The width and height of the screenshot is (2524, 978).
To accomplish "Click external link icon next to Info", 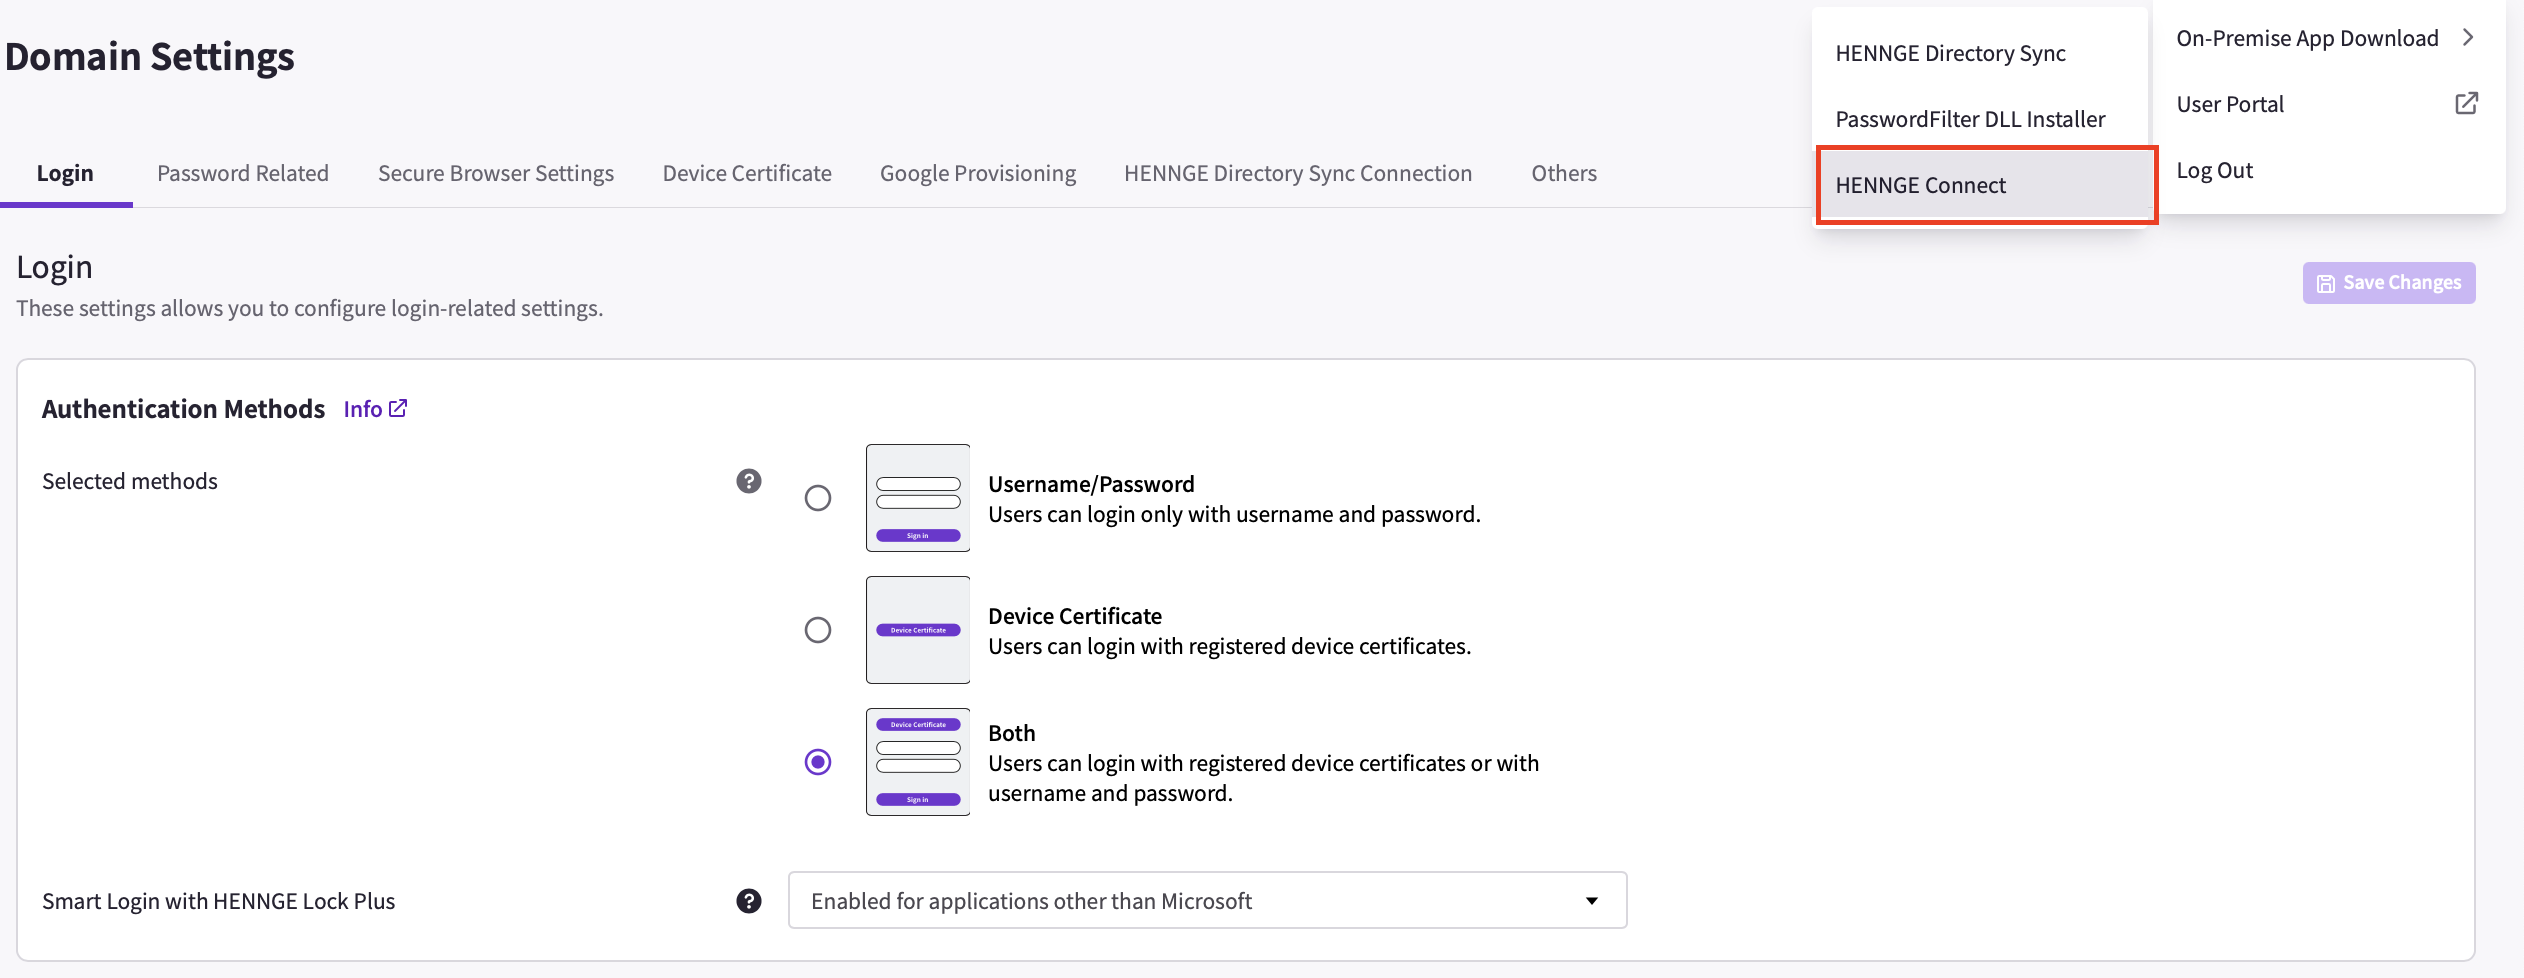I will coord(398,408).
